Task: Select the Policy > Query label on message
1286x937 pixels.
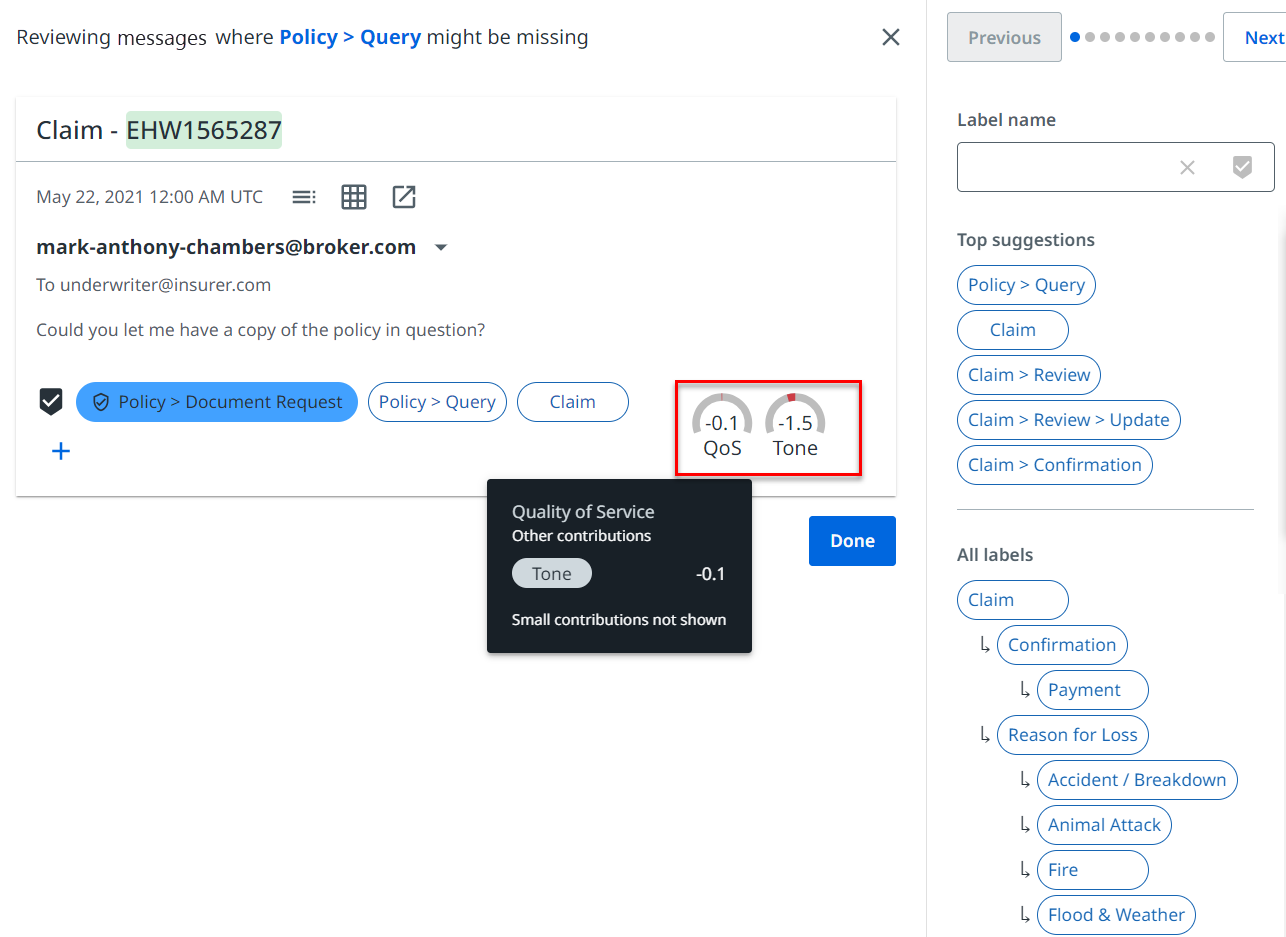Action: pyautogui.click(x=437, y=402)
